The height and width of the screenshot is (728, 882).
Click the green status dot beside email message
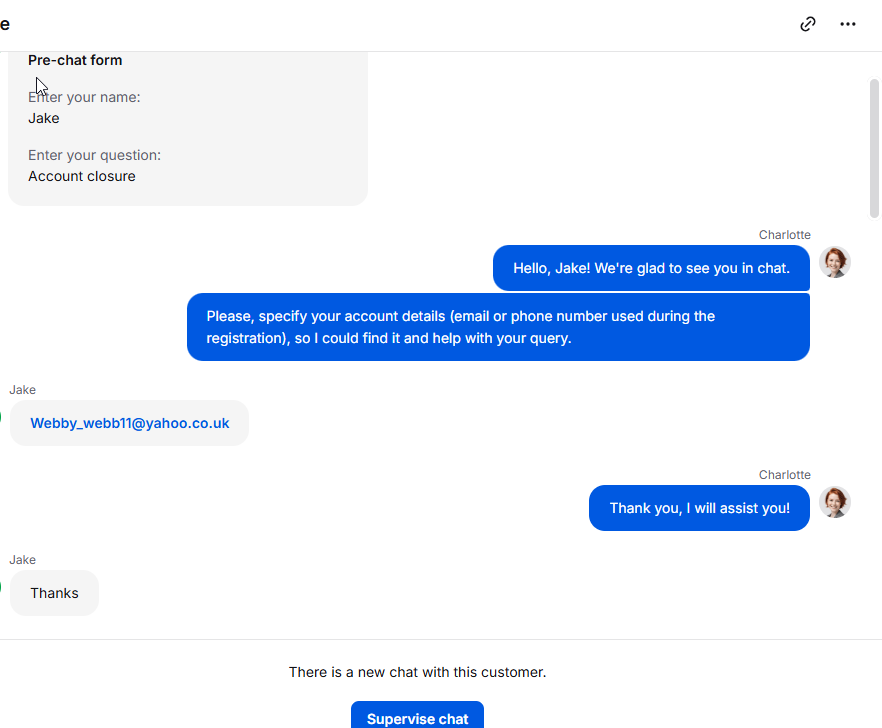pyautogui.click(x=1, y=417)
